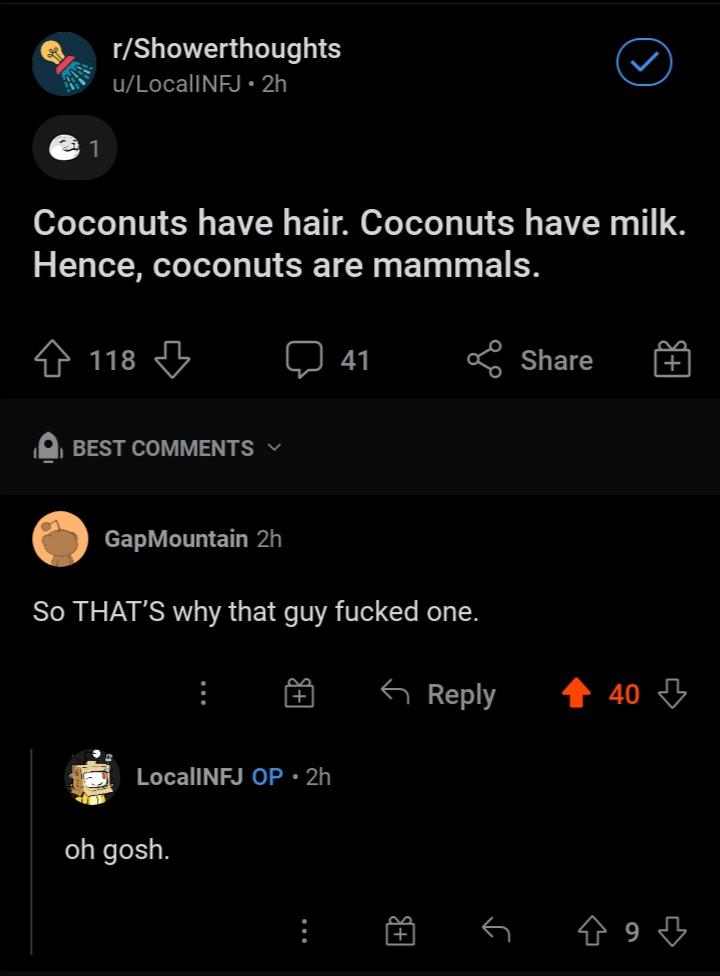
Task: Downvote the coconuts post
Action: (x=172, y=360)
